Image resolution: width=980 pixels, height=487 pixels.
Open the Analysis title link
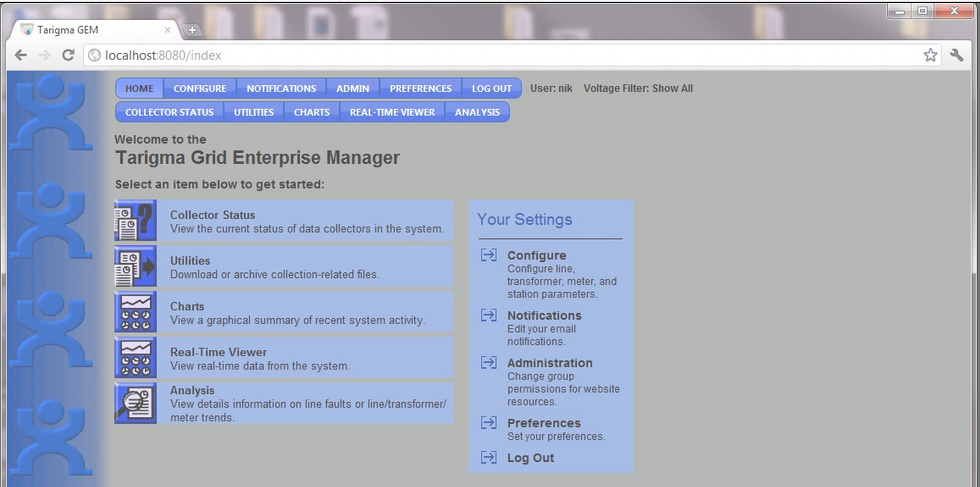tap(192, 390)
